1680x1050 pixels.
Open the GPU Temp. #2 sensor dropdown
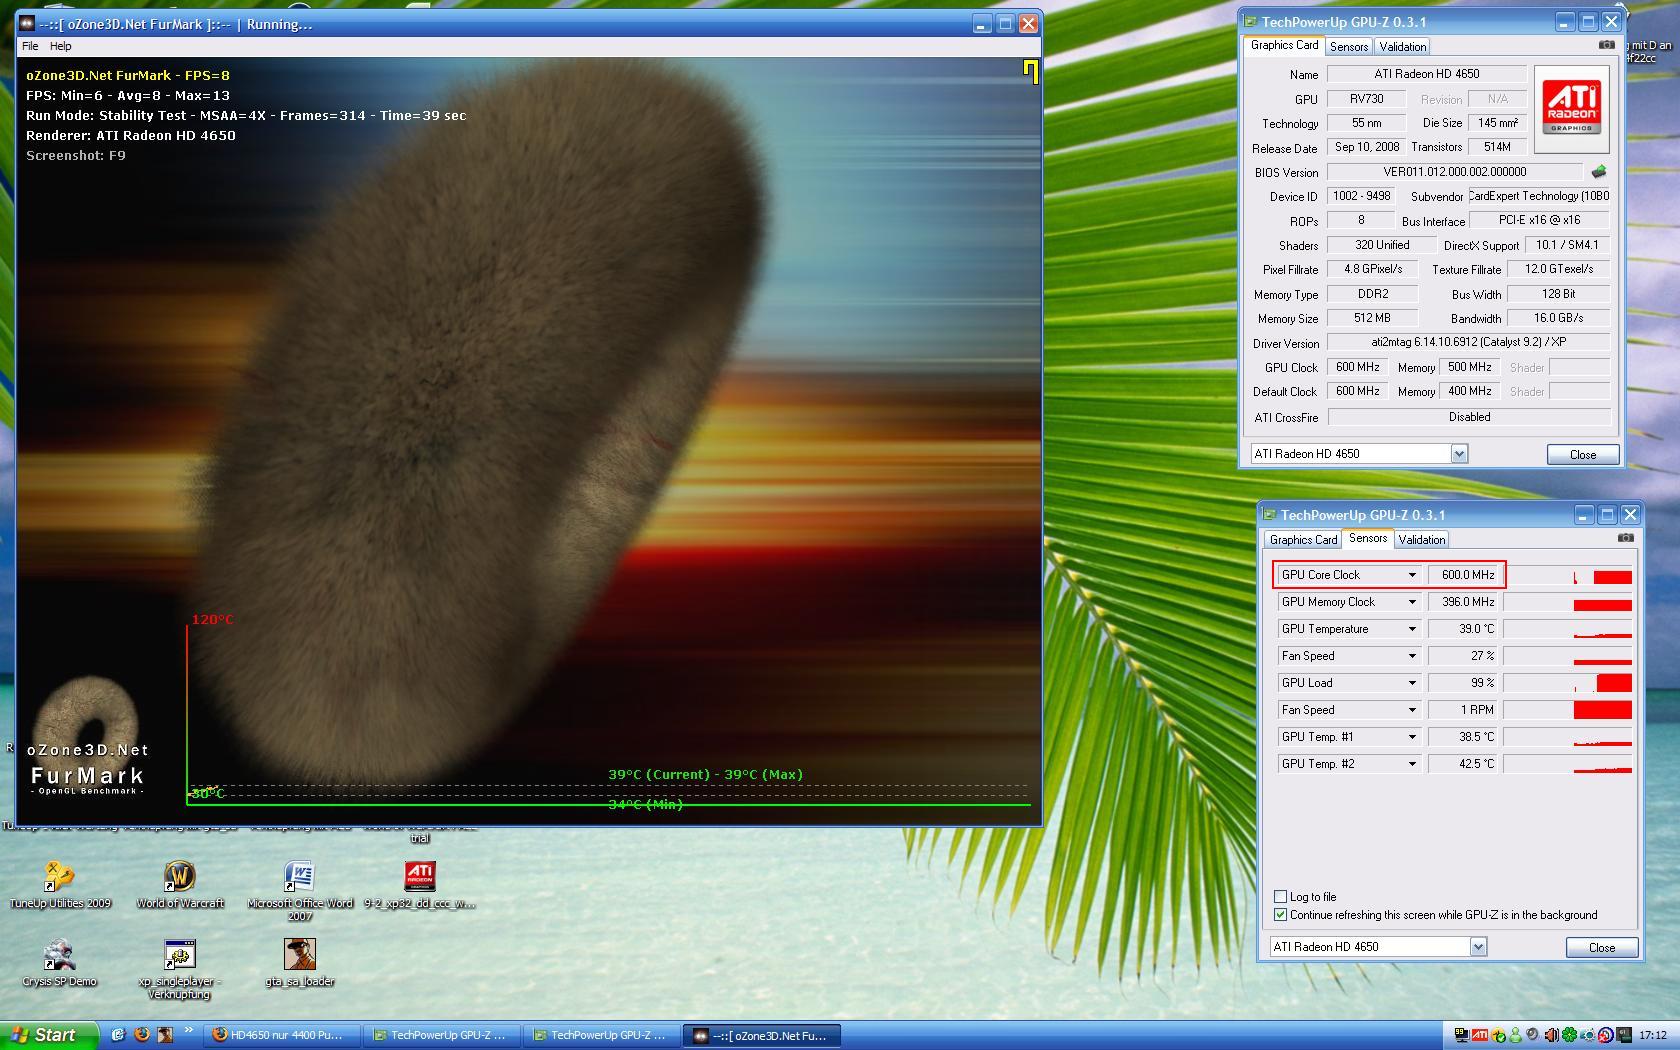coord(1412,764)
